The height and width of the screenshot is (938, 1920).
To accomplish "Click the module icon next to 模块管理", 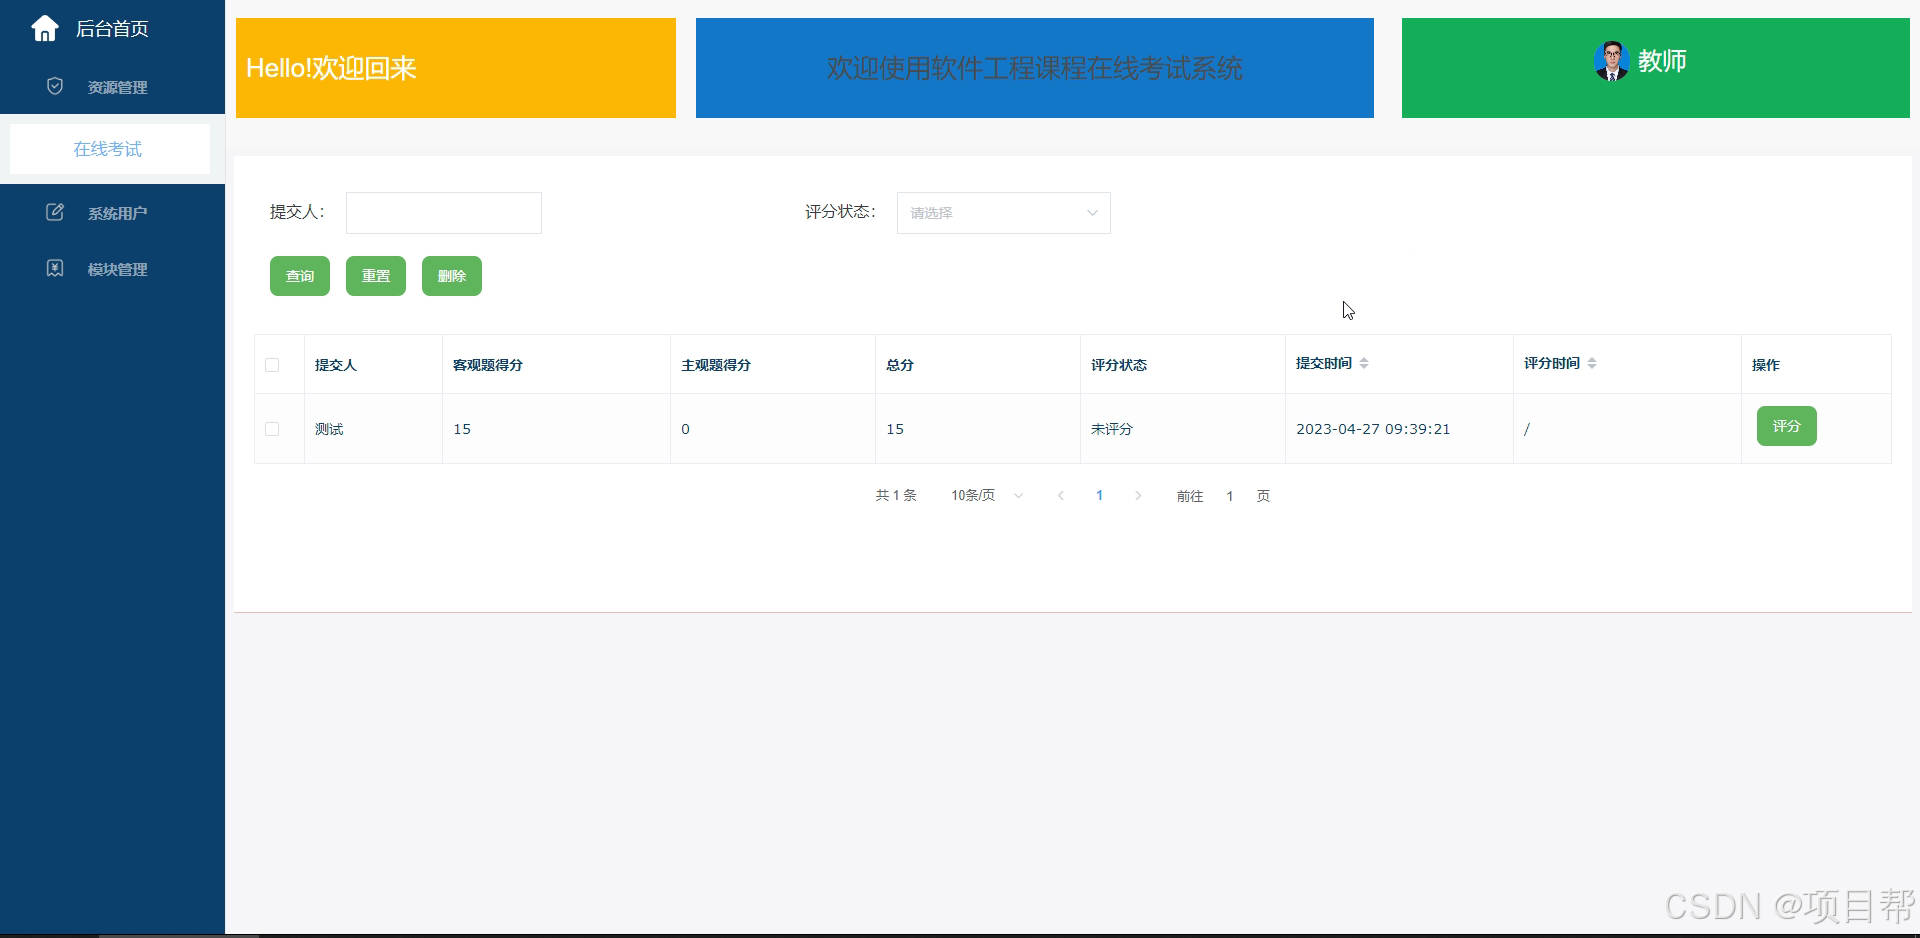I will pyautogui.click(x=55, y=268).
